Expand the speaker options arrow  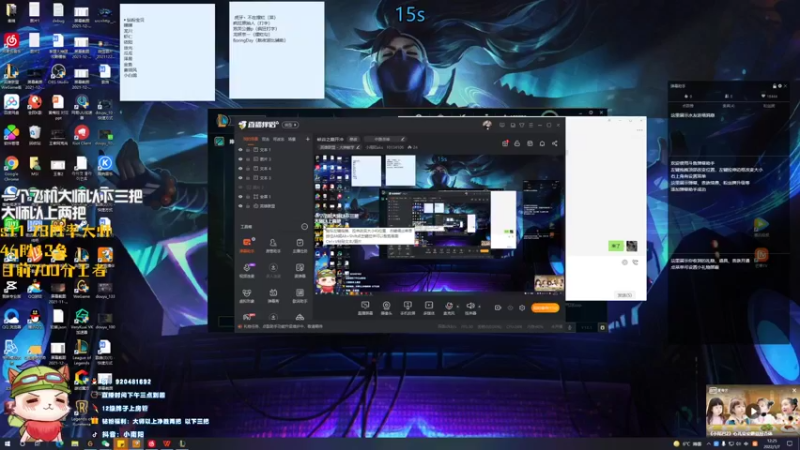tap(479, 306)
